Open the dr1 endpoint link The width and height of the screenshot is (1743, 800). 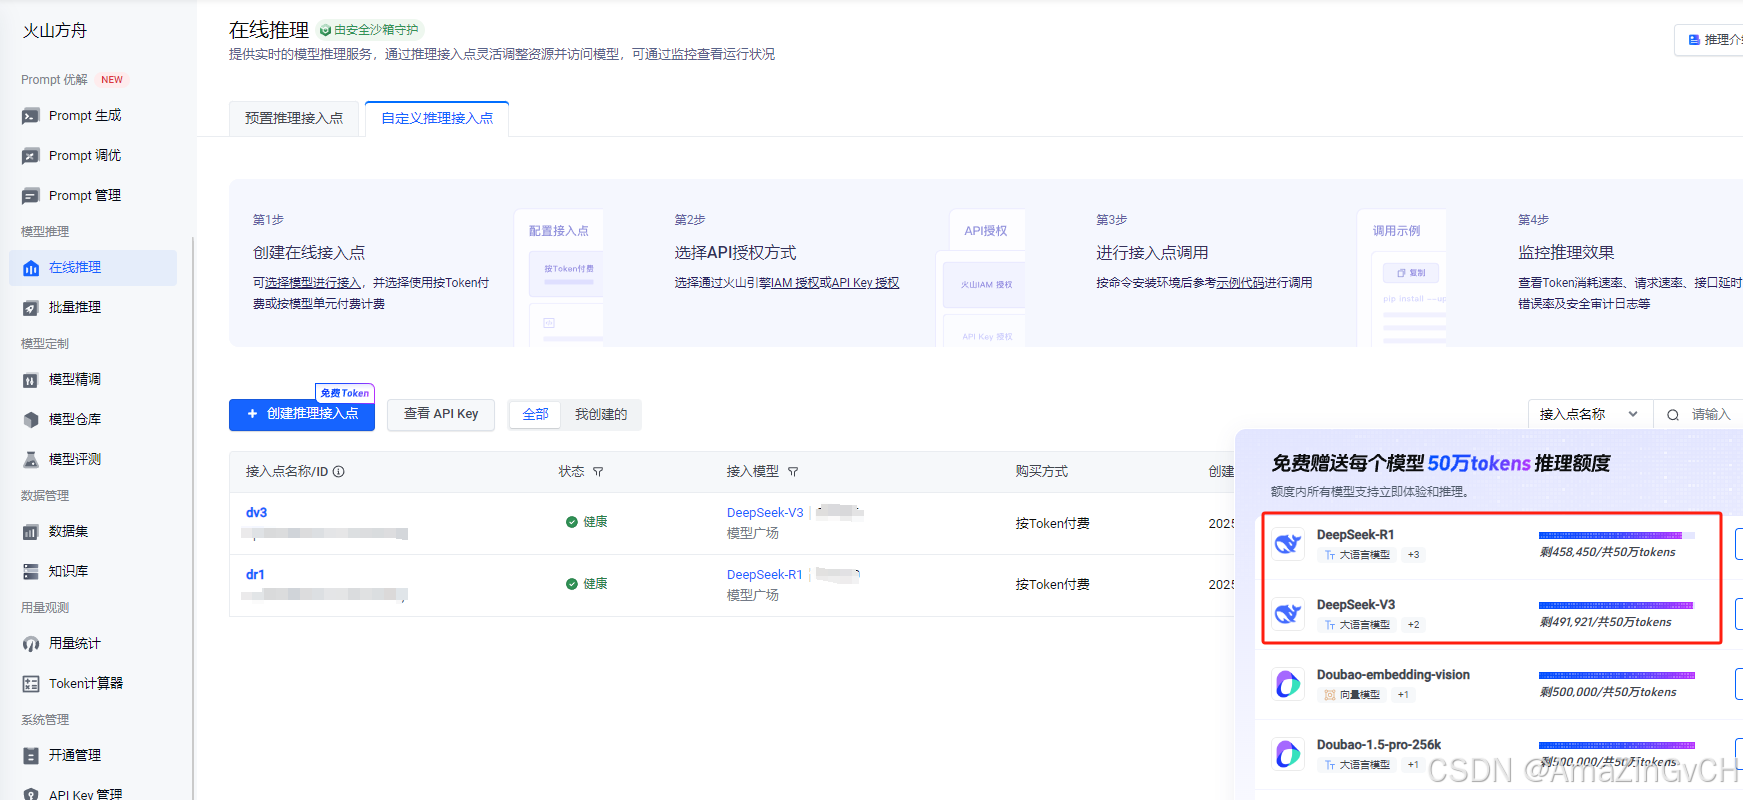pos(255,575)
